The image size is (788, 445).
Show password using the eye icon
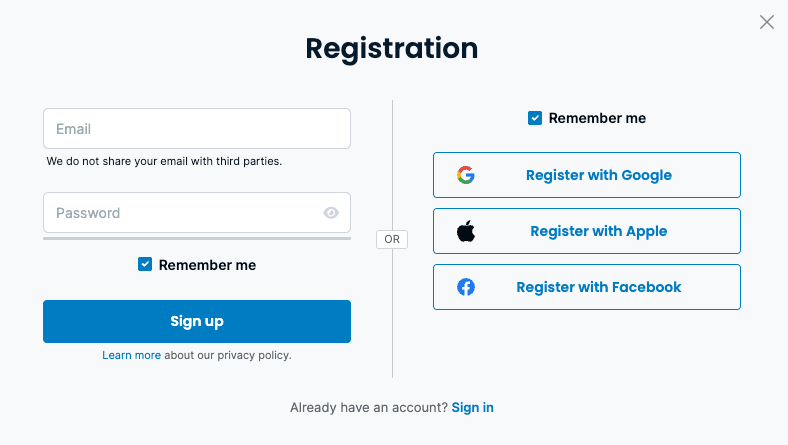point(331,213)
